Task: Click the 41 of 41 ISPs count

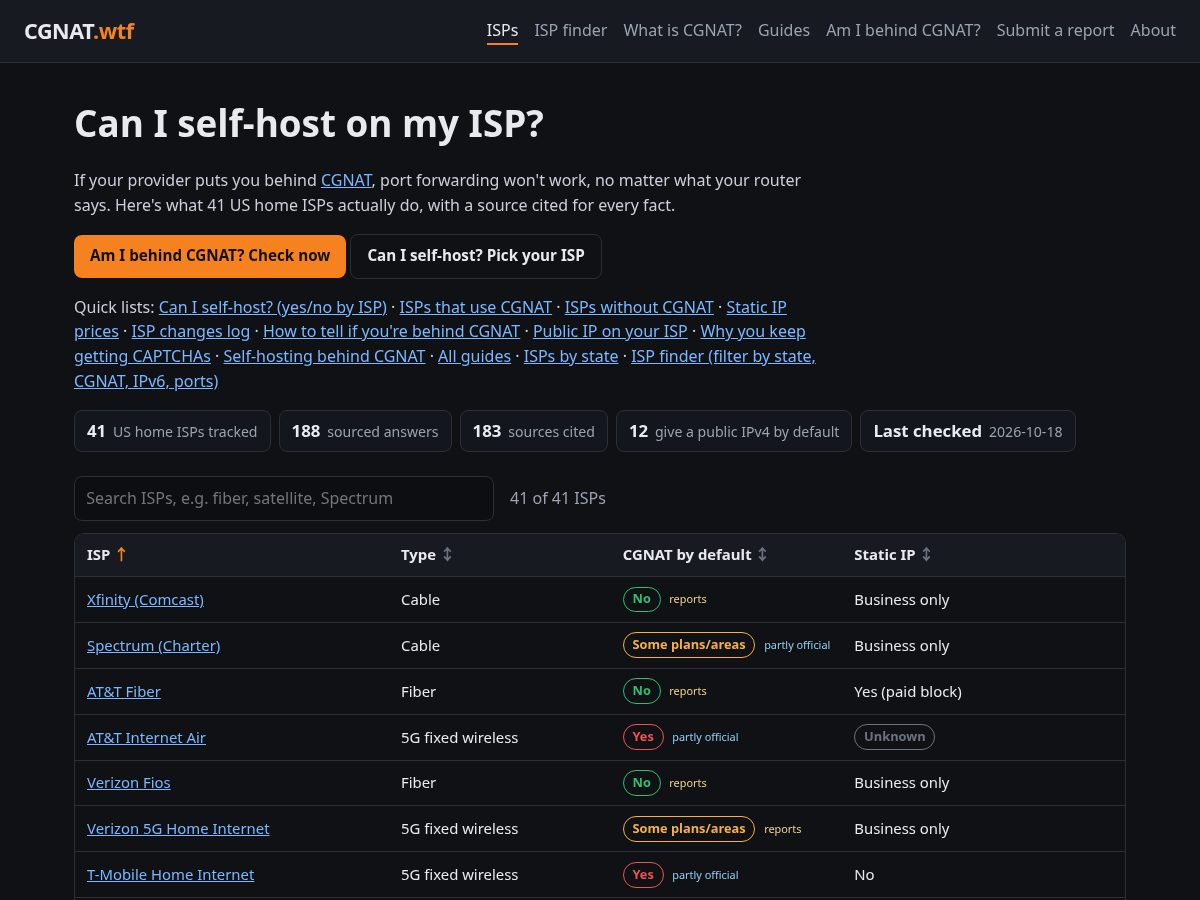Action: [x=558, y=498]
